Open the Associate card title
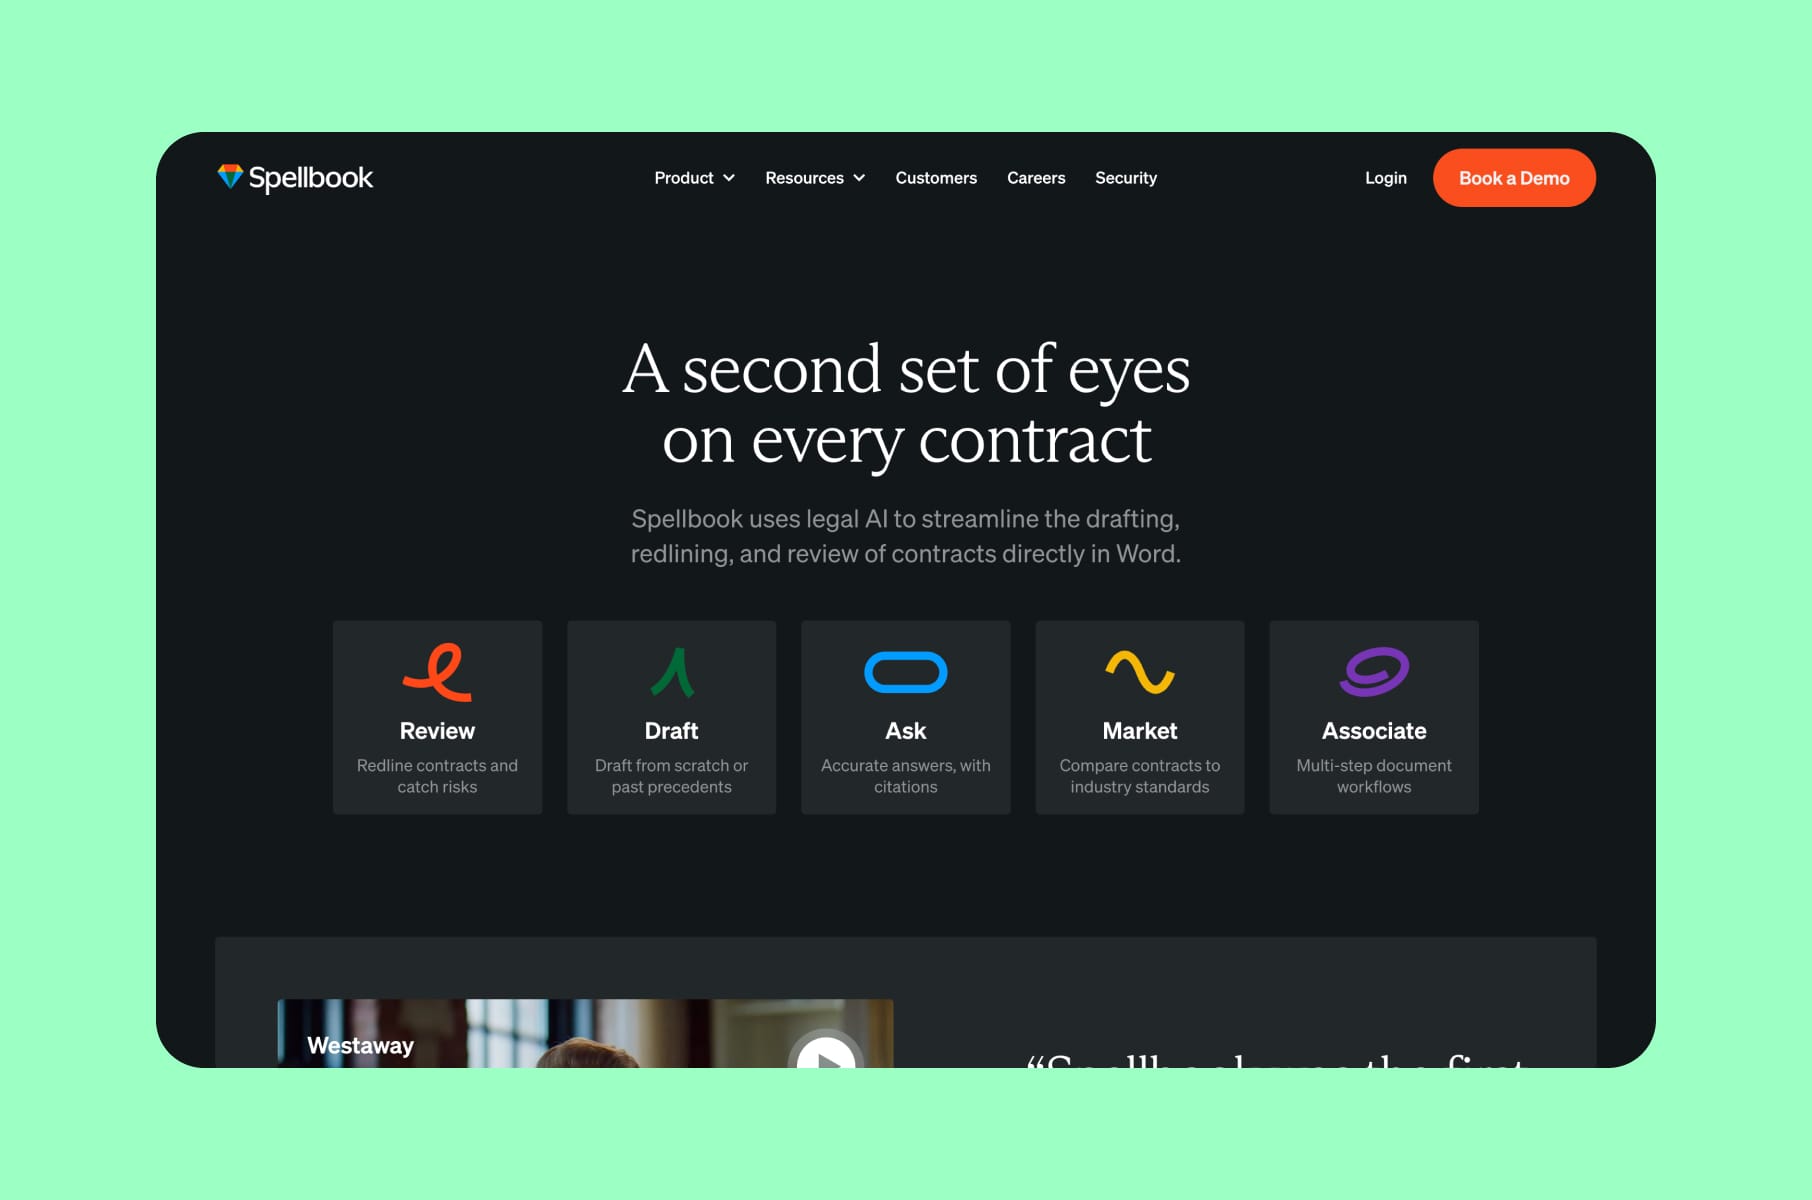This screenshot has height=1200, width=1812. pyautogui.click(x=1374, y=731)
